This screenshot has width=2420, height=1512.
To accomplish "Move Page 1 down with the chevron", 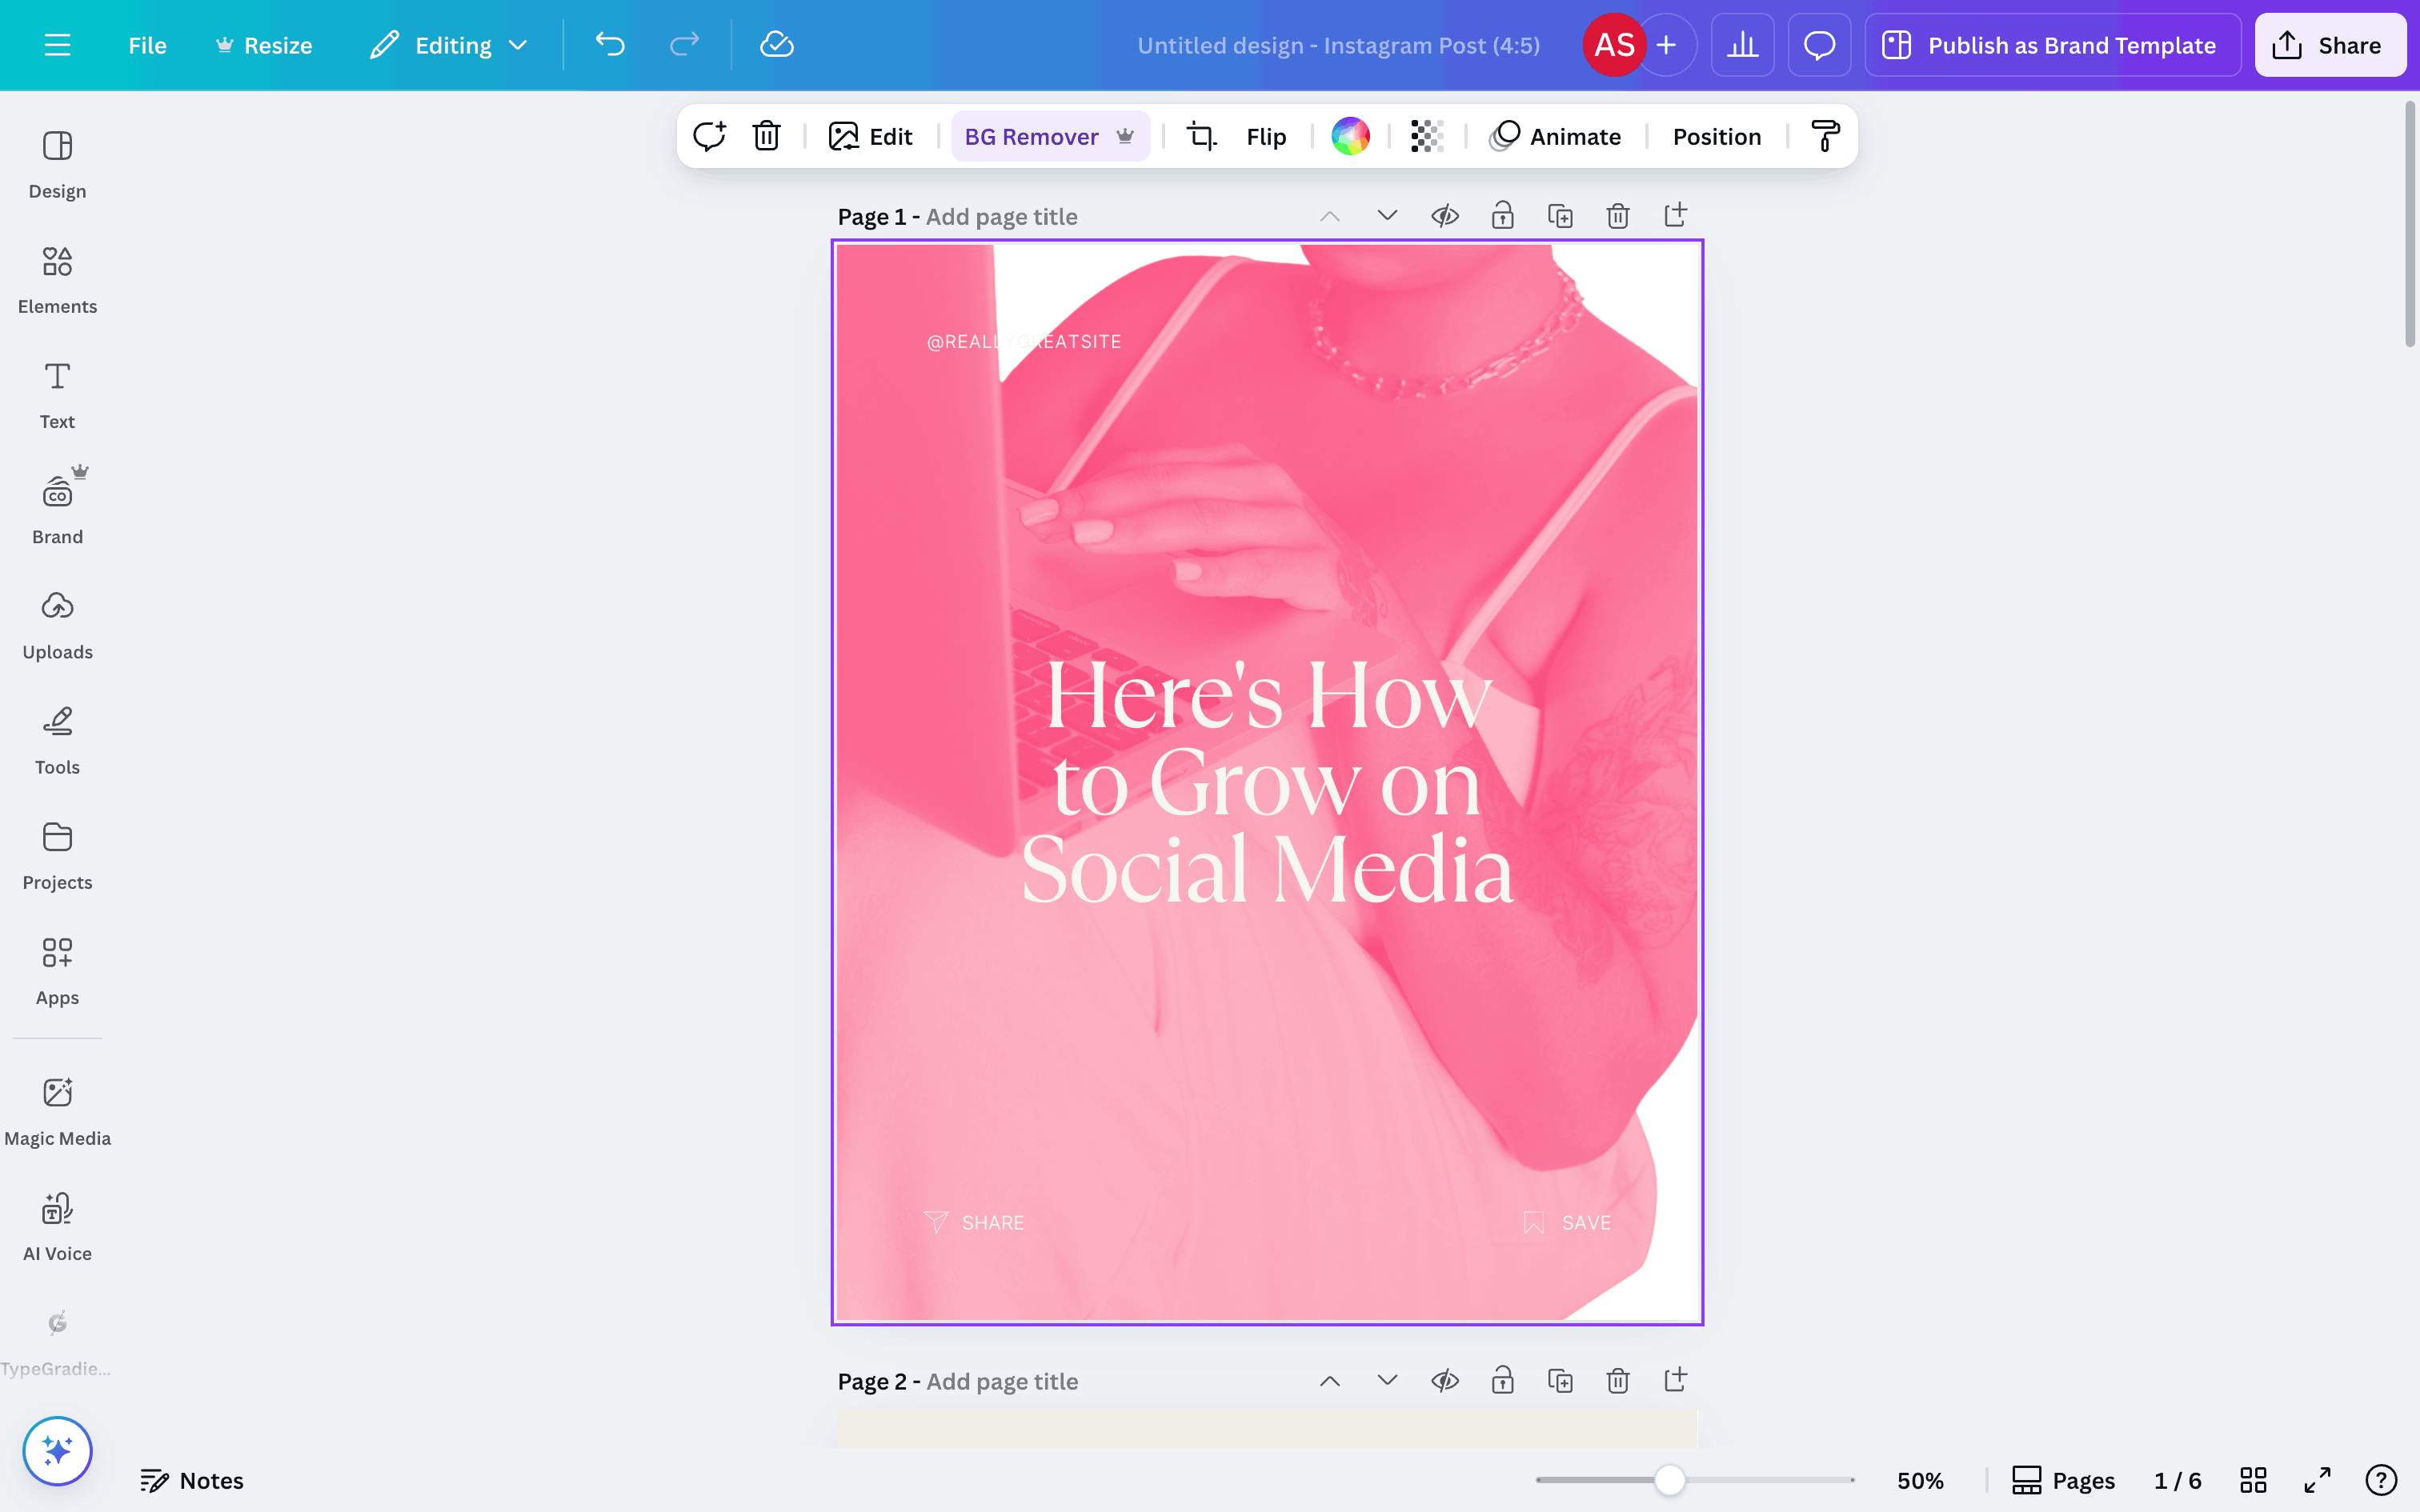I will (x=1387, y=216).
